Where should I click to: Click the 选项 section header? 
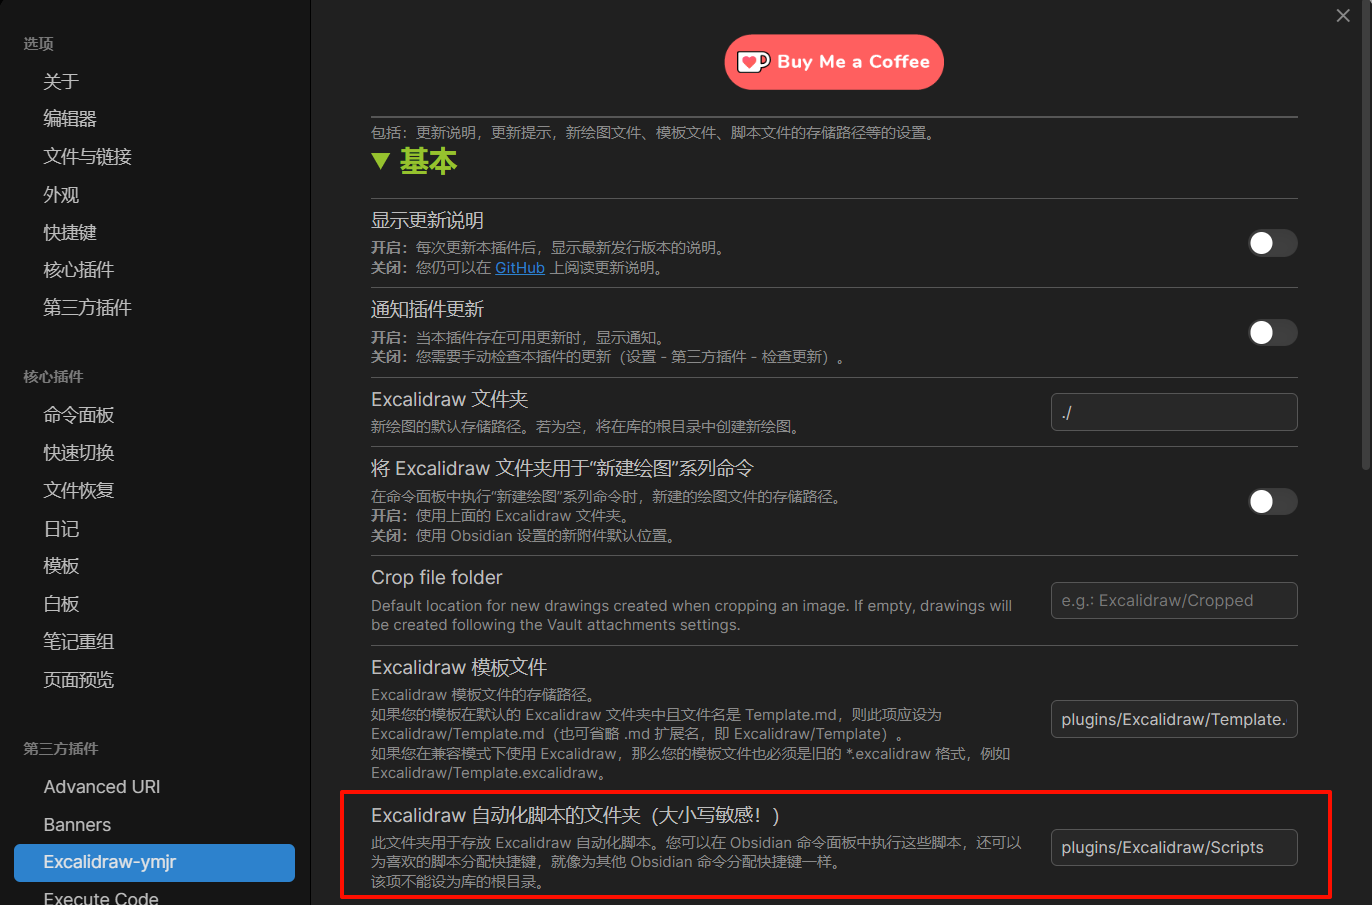(x=39, y=44)
